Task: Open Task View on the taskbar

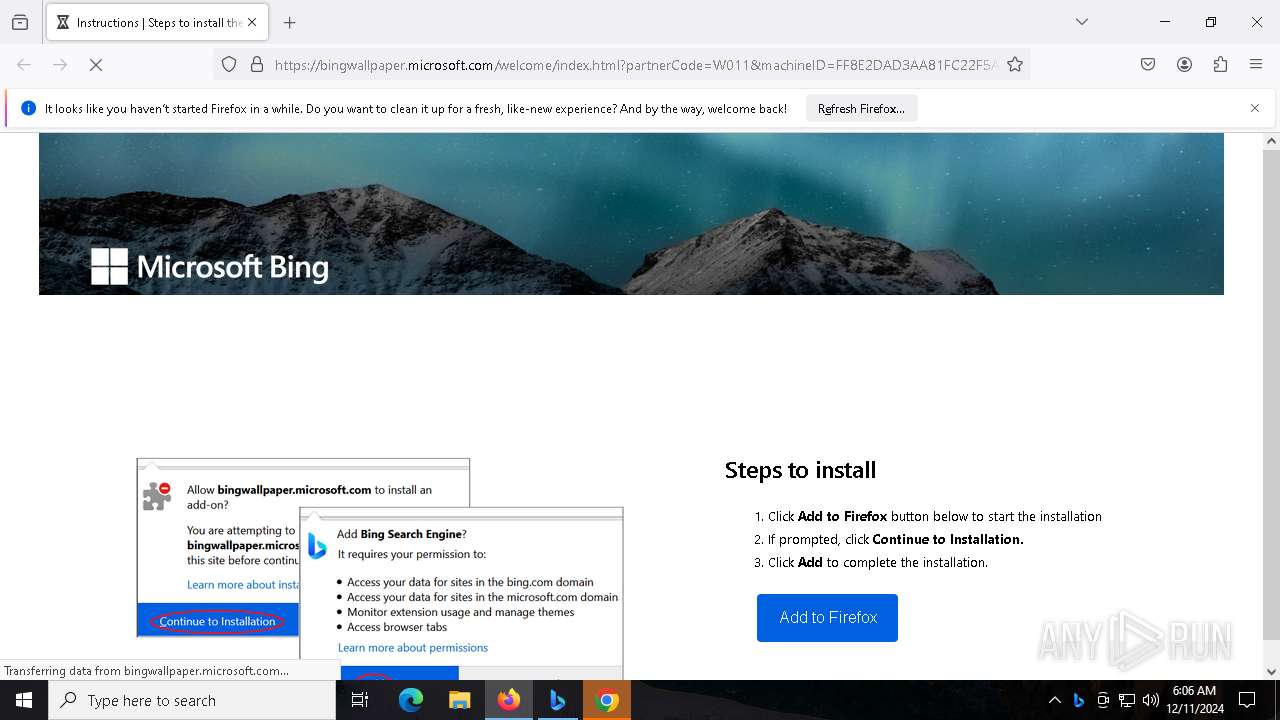Action: (360, 700)
